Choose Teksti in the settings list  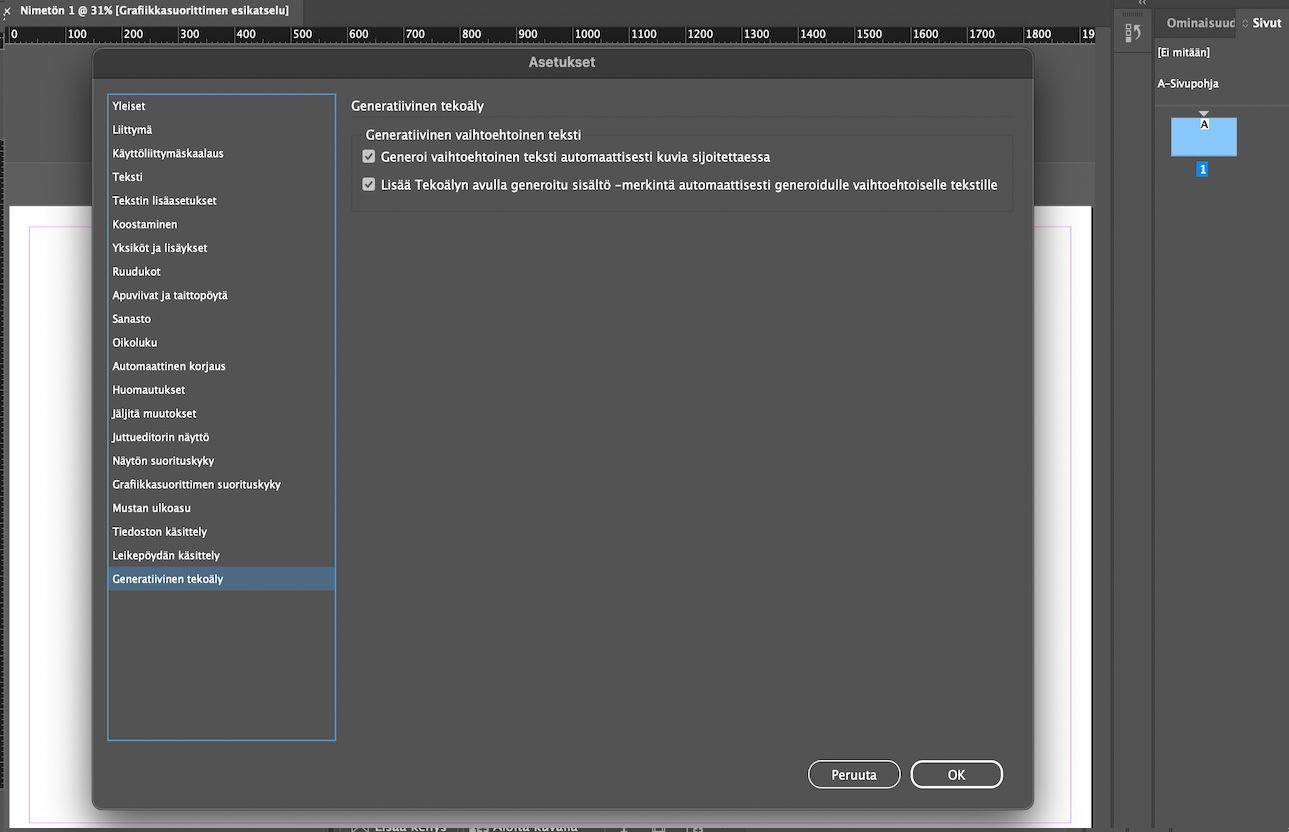click(221, 177)
